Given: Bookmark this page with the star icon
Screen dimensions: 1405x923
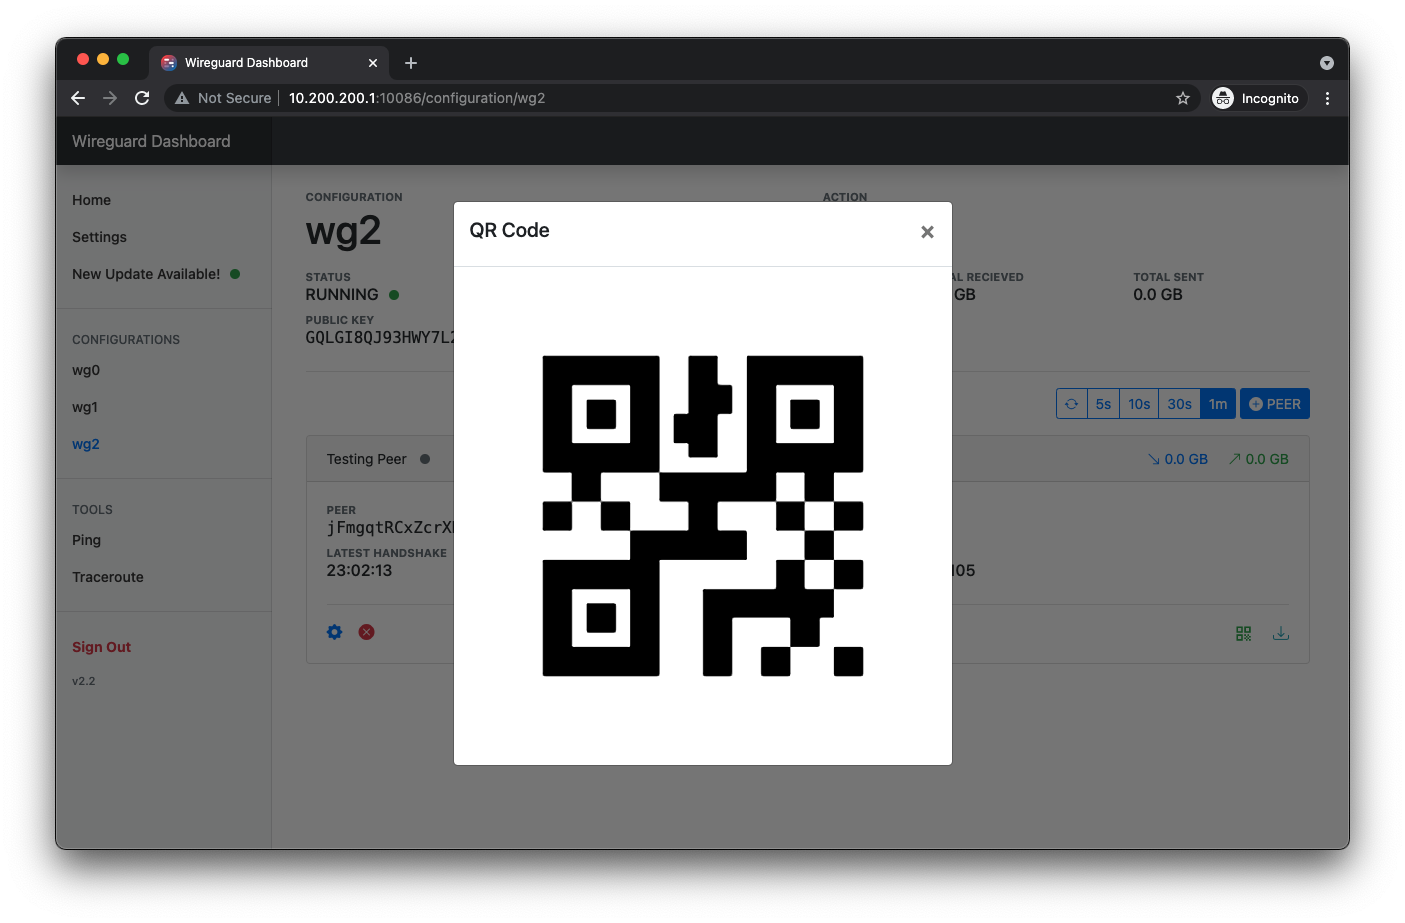Looking at the screenshot, I should pos(1183,98).
